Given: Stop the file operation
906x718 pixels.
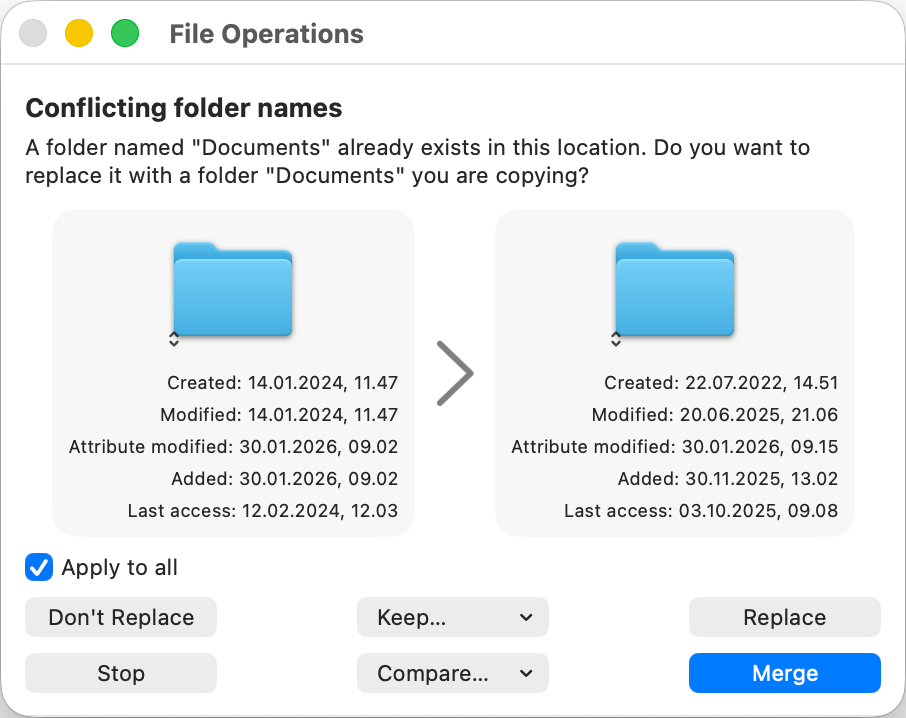Looking at the screenshot, I should [120, 674].
